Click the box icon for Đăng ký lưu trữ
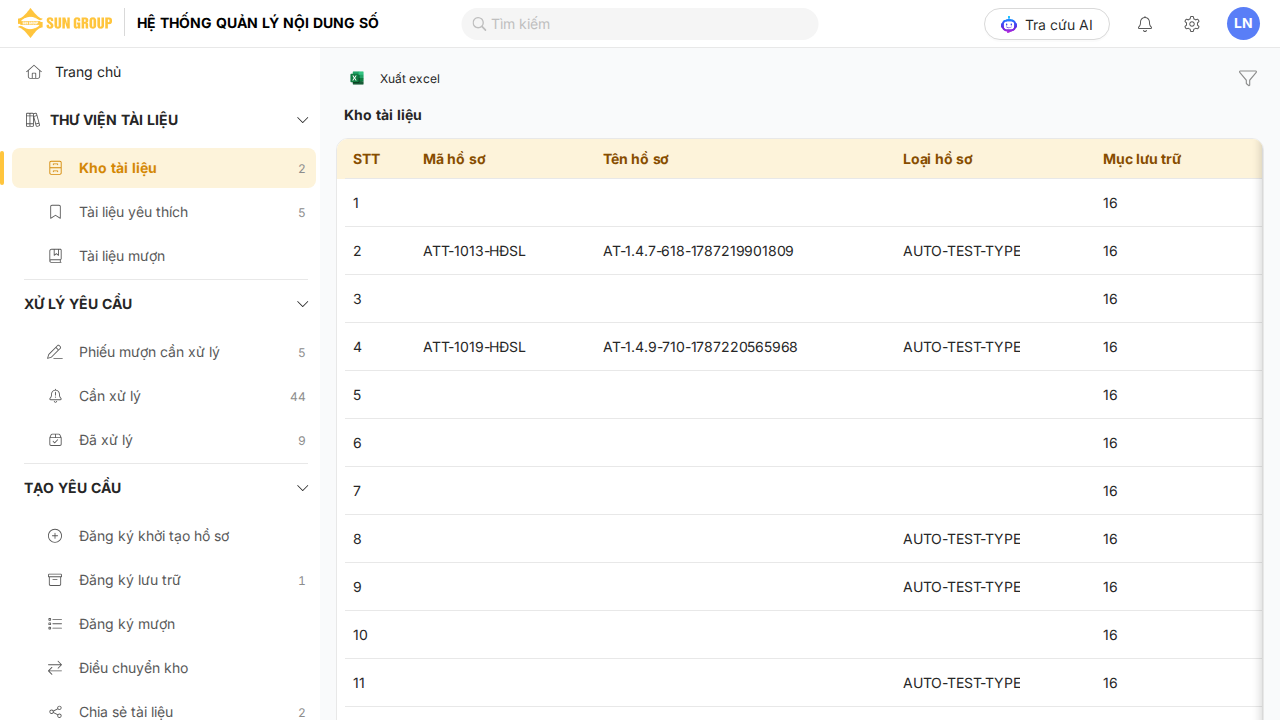This screenshot has height=720, width=1280. (56, 580)
